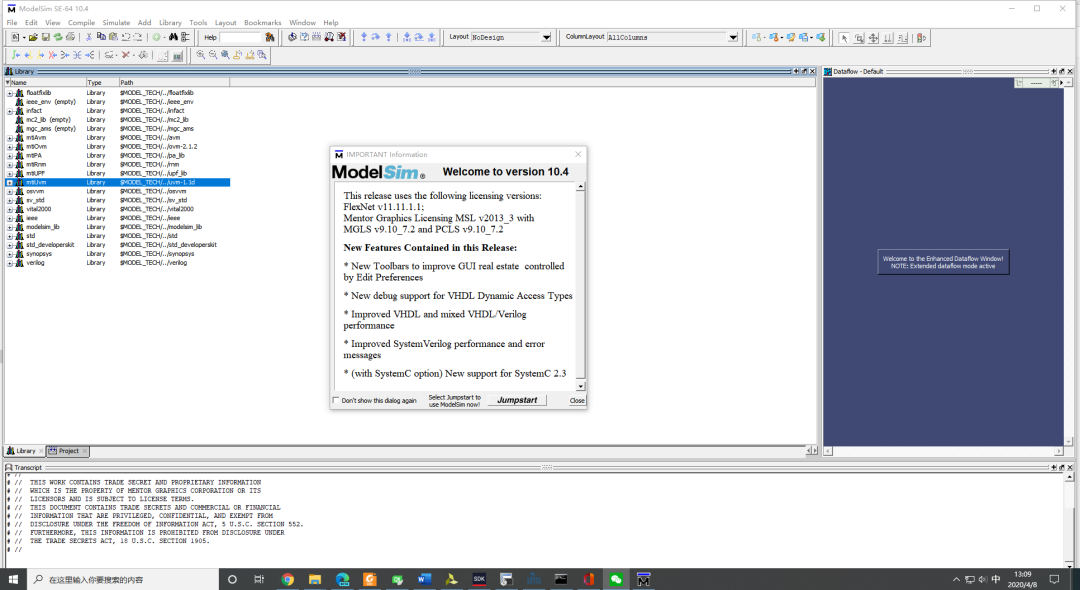Click the Windows taskbar search box
The image size is (1080, 590).
point(124,580)
